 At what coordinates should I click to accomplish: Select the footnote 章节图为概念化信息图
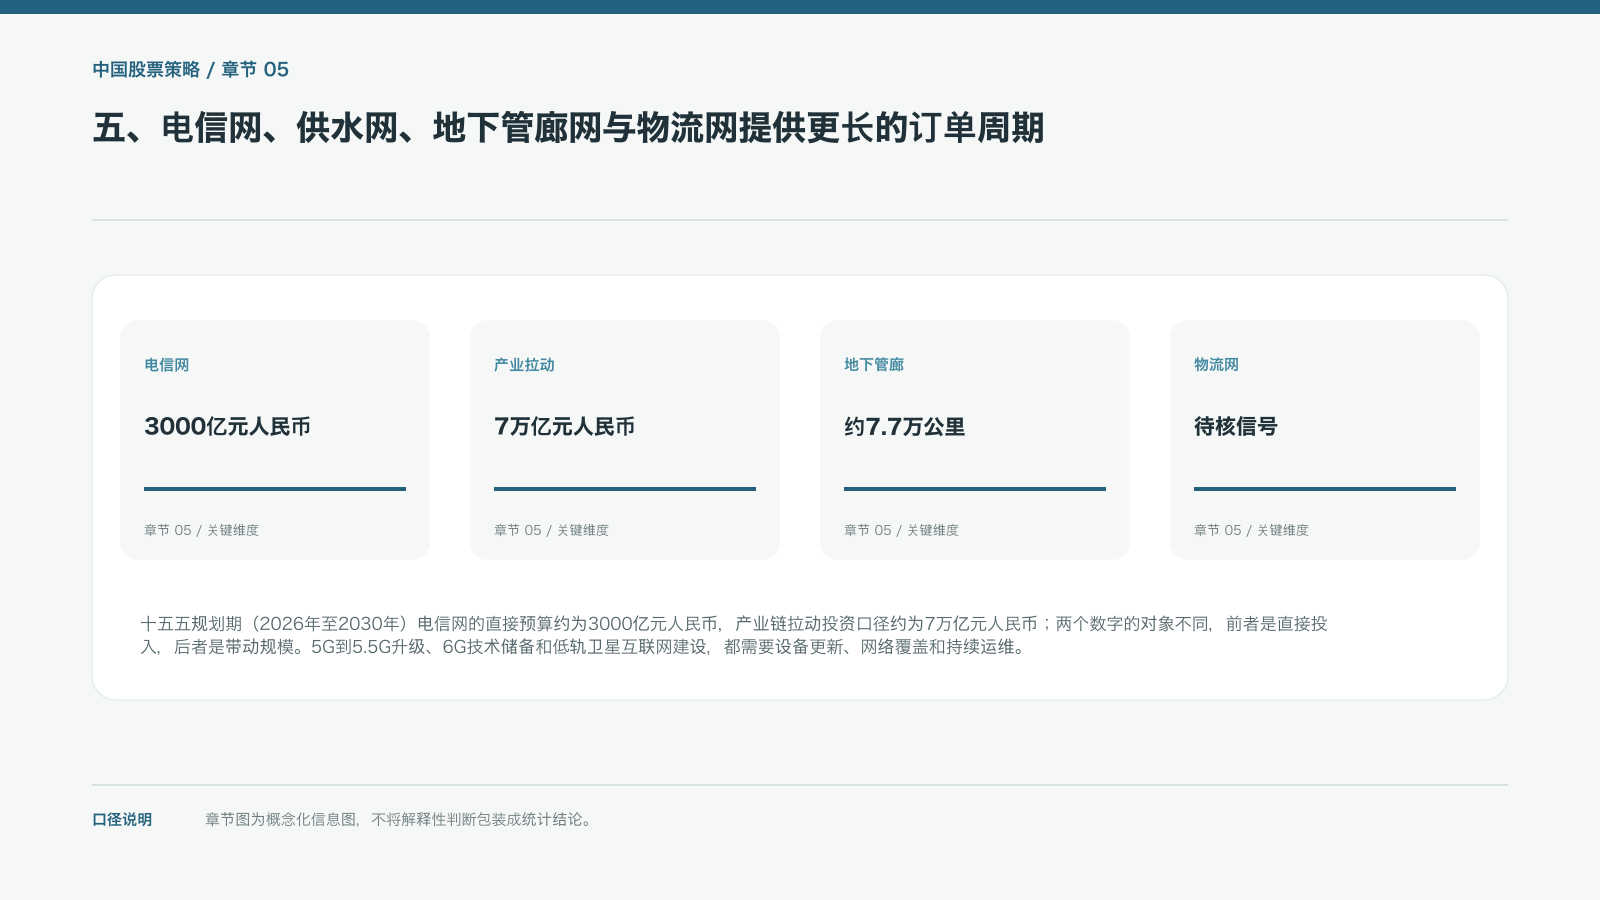(400, 820)
